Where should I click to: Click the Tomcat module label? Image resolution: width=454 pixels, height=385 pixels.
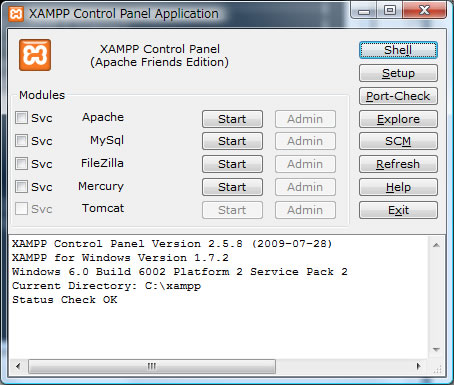click(x=103, y=208)
